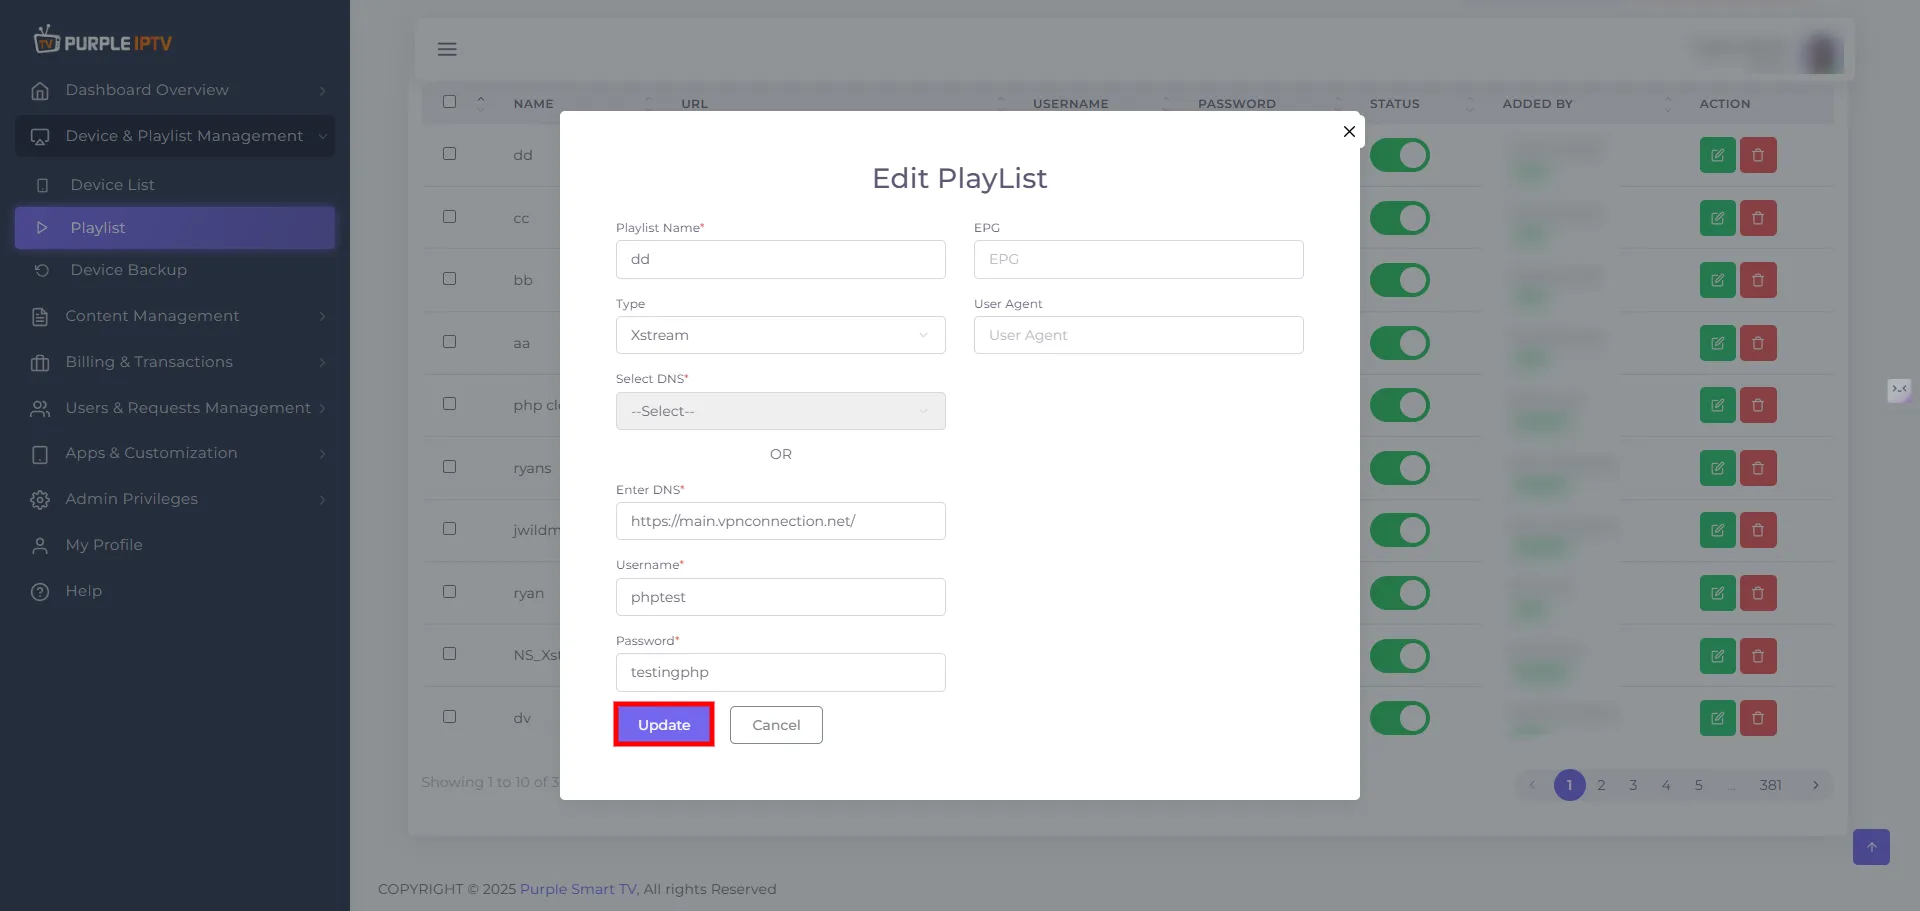Open the Select DNS dropdown
Viewport: 1920px width, 911px height.
click(780, 411)
